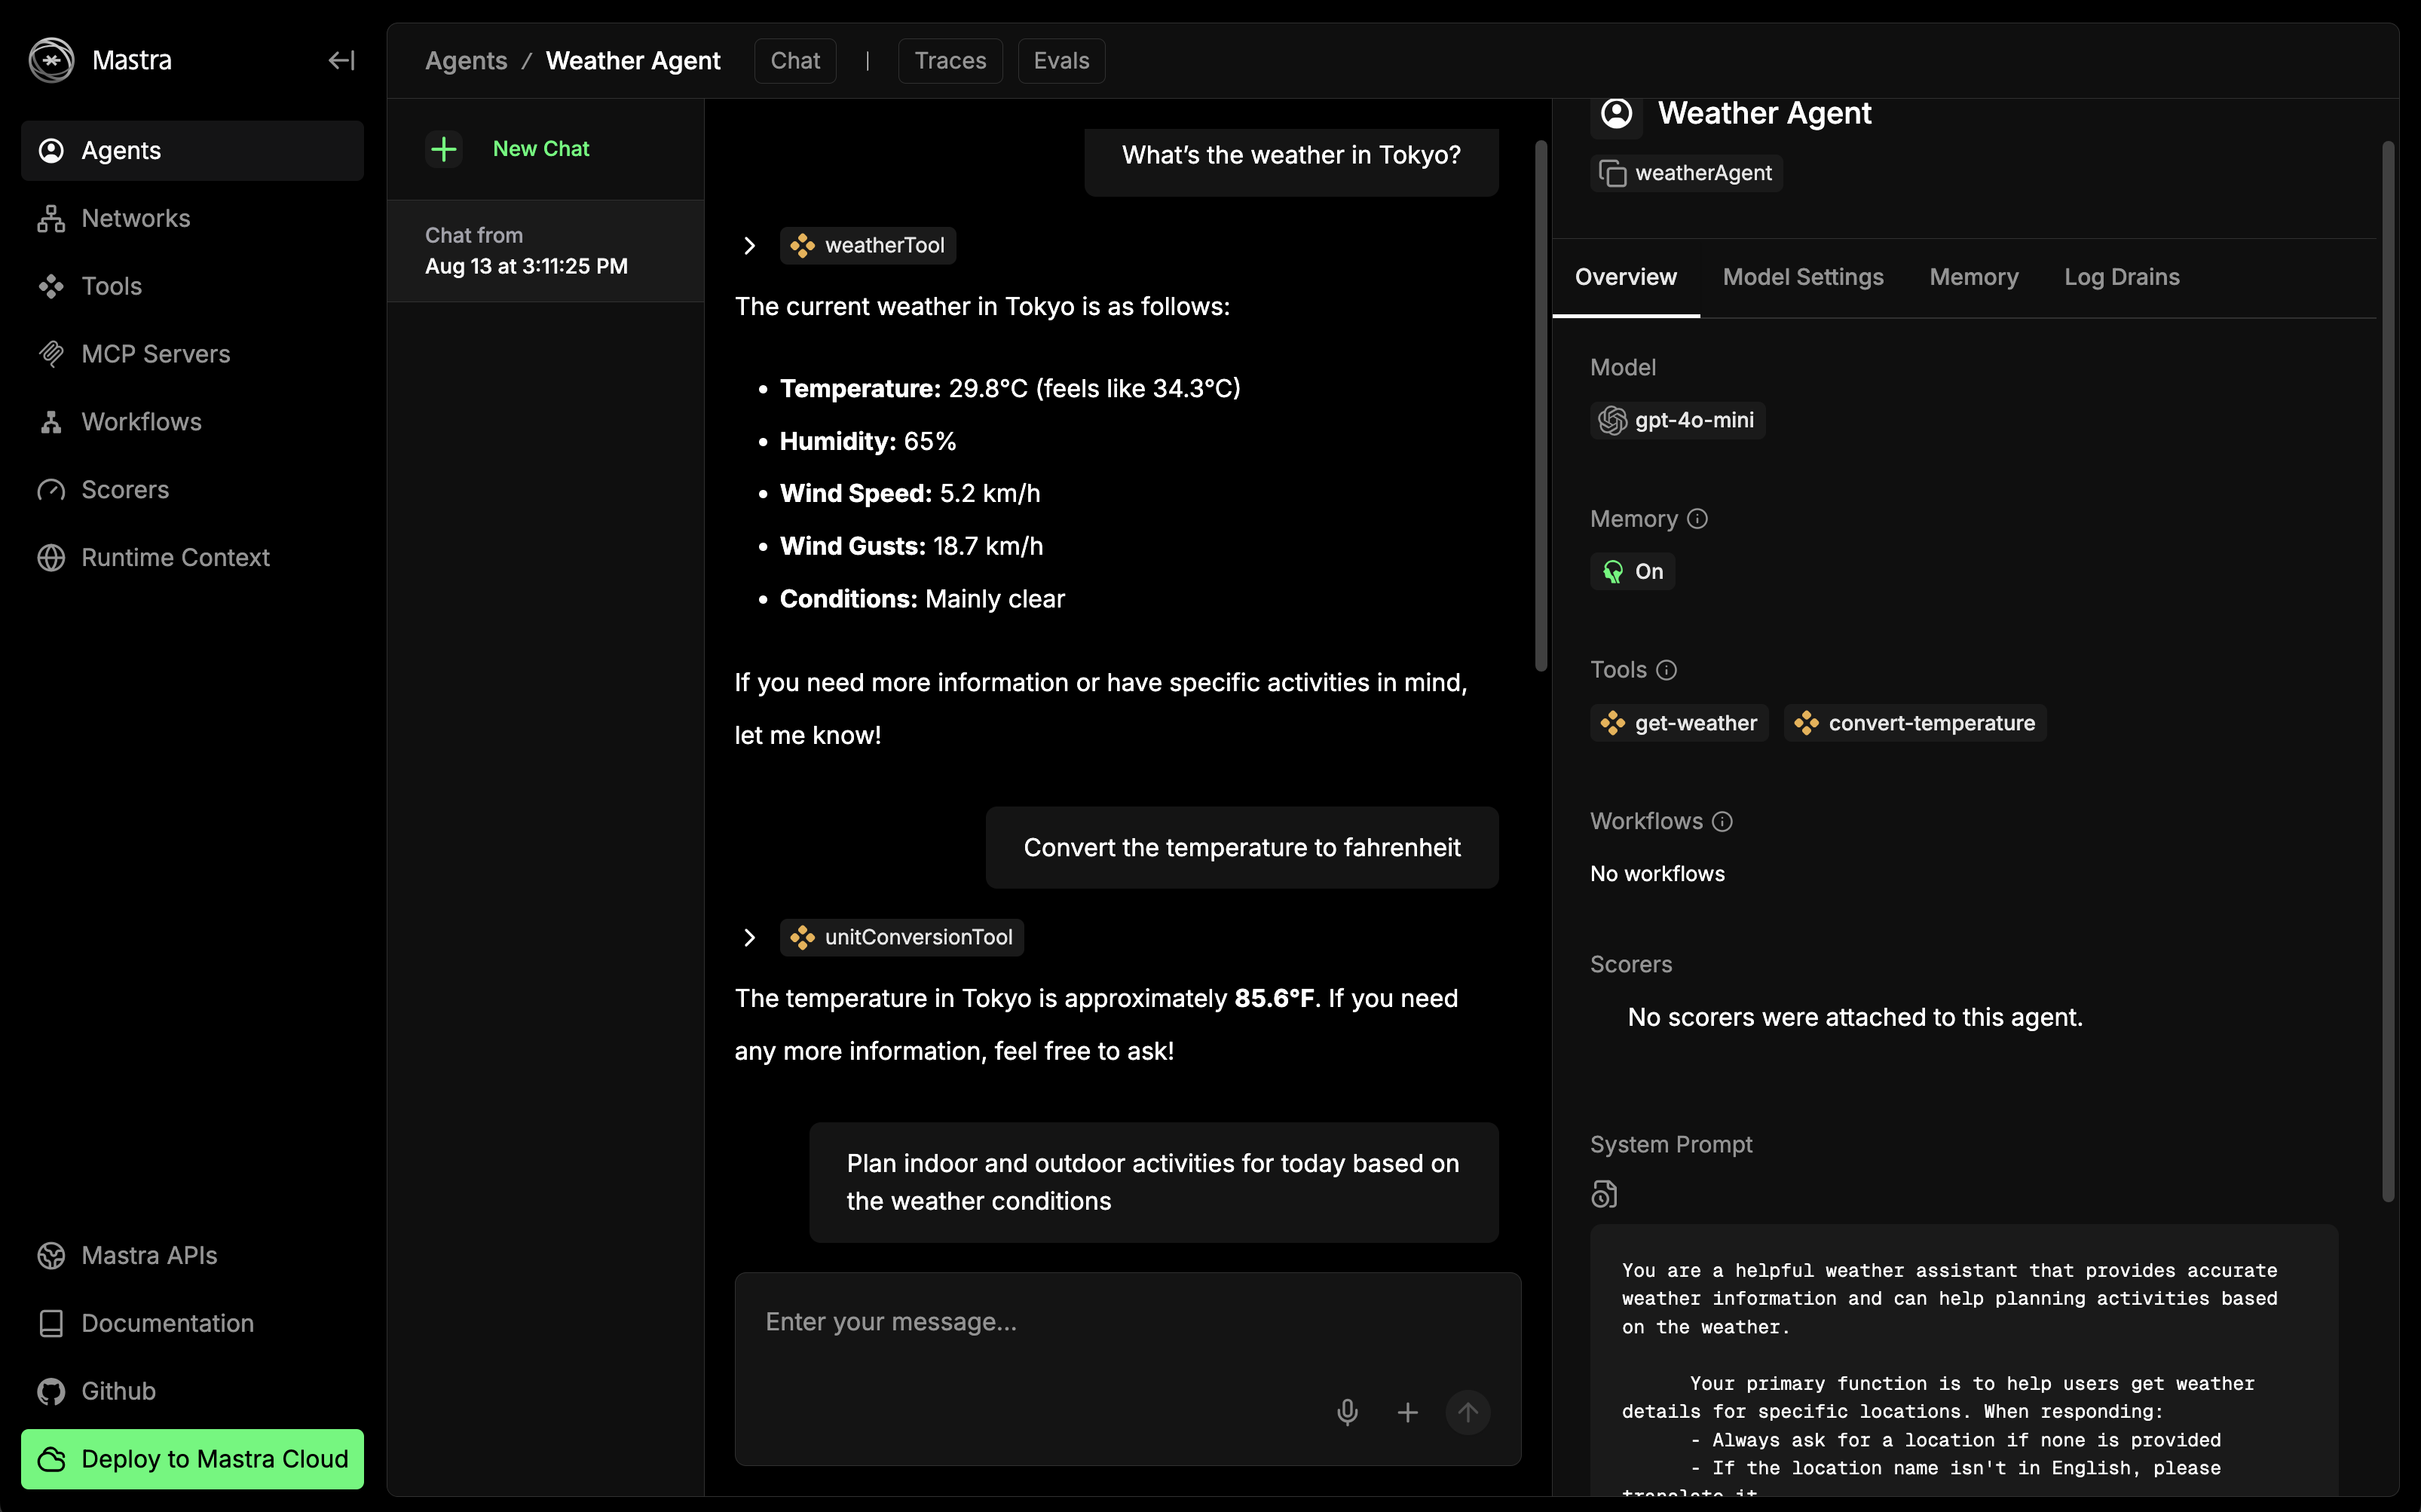The height and width of the screenshot is (1512, 2421).
Task: Click the Deploy to Mastra Cloud button
Action: pos(192,1459)
